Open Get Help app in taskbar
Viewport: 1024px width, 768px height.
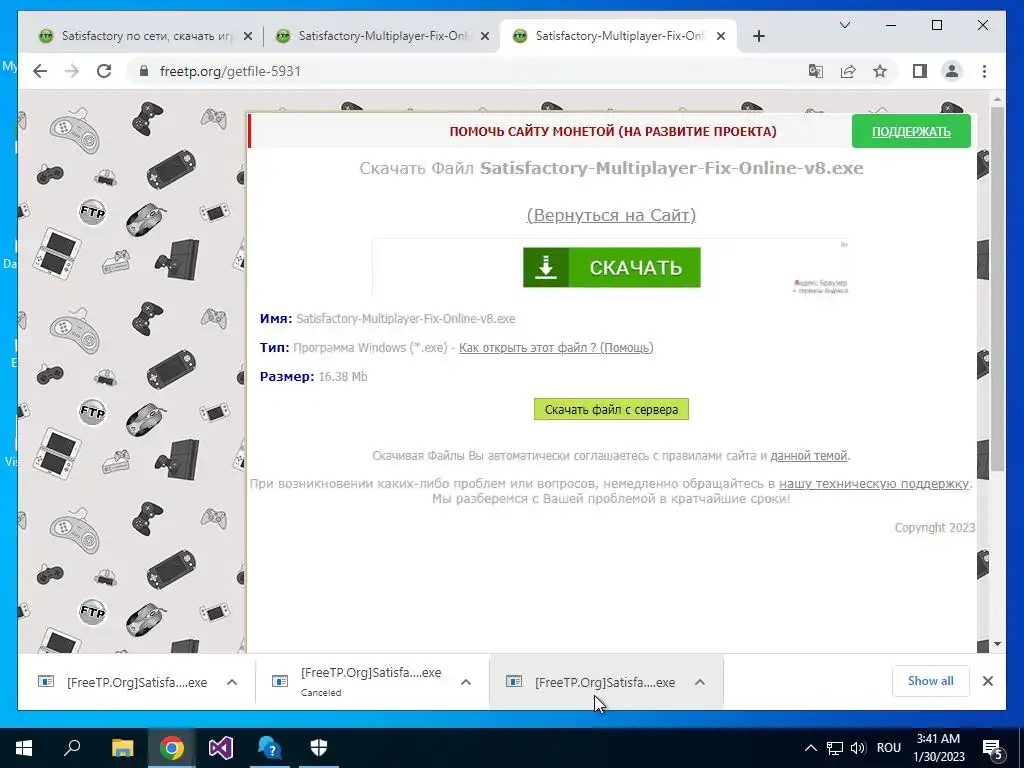(x=270, y=748)
